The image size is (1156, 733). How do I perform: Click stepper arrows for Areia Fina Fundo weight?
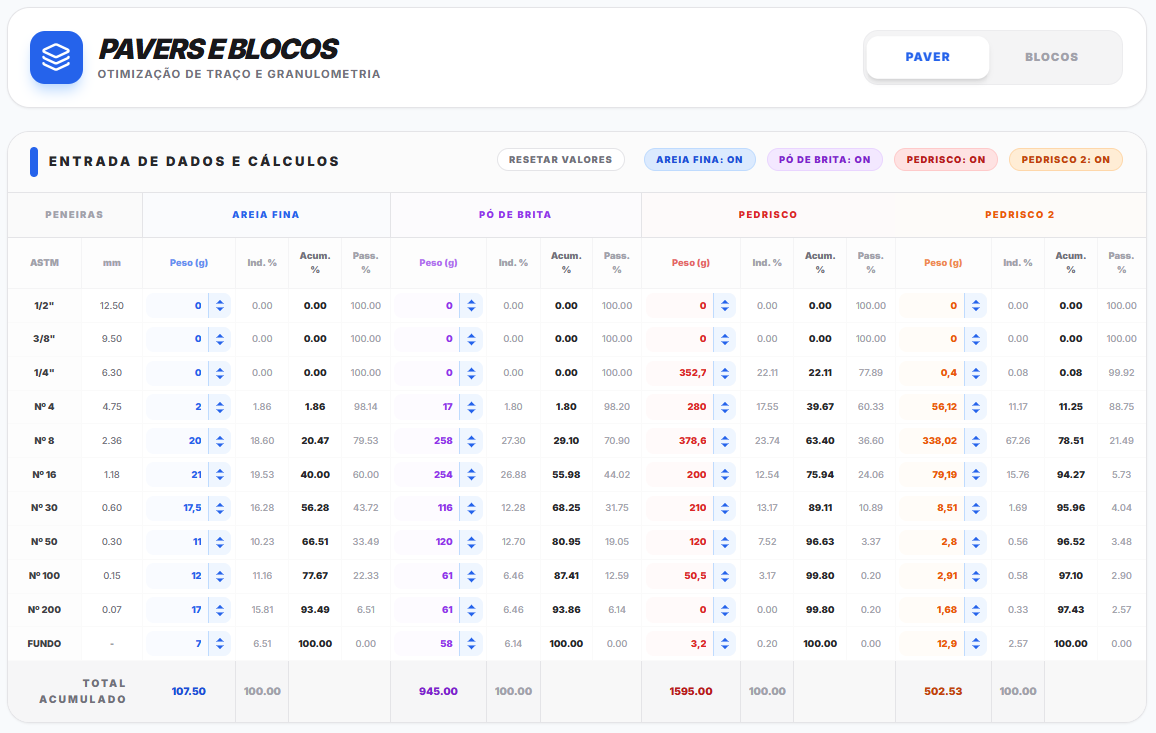click(x=219, y=644)
